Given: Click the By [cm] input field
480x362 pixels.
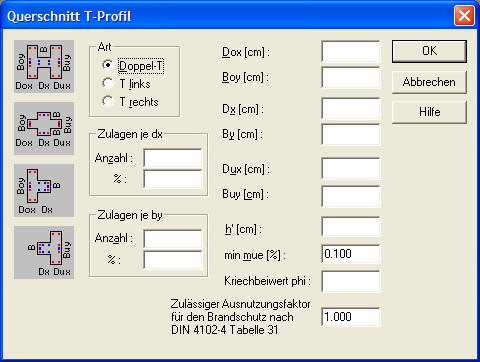Looking at the screenshot, I should [351, 134].
